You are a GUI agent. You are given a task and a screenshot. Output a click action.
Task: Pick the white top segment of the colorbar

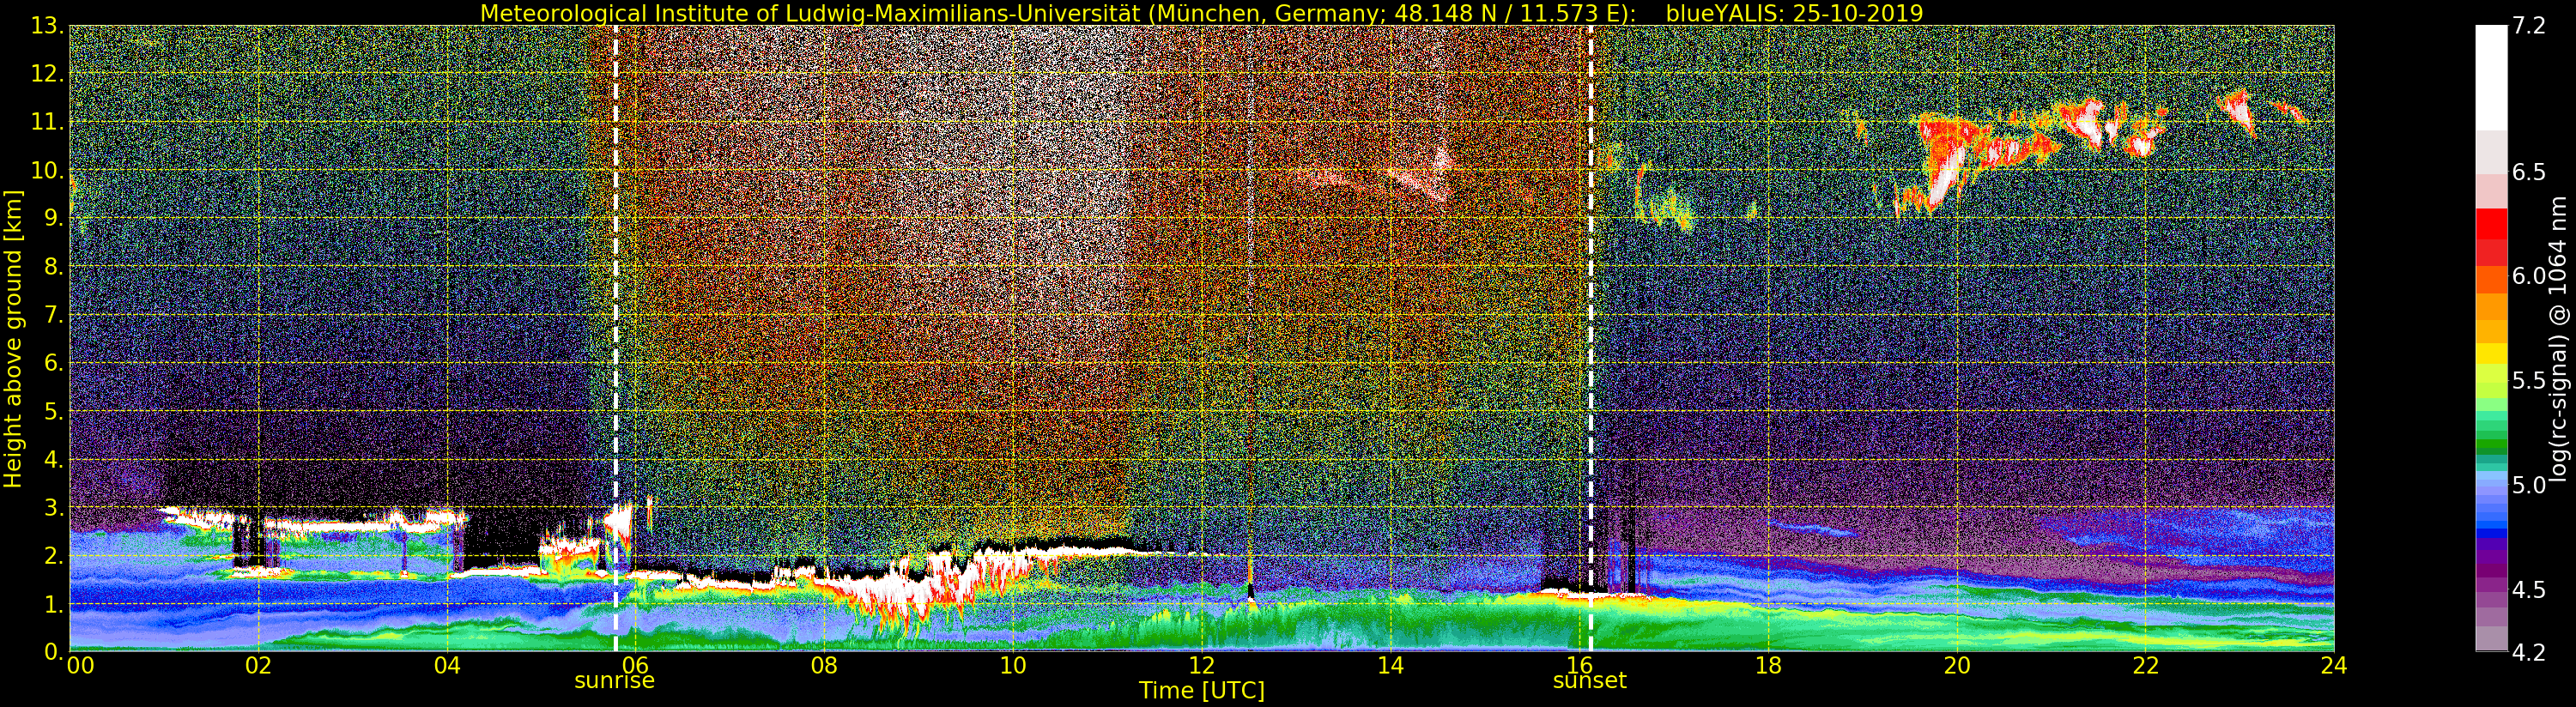[2491, 78]
